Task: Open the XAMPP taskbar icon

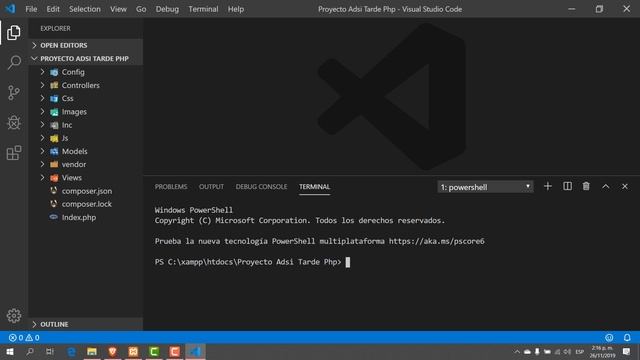Action: pyautogui.click(x=133, y=351)
